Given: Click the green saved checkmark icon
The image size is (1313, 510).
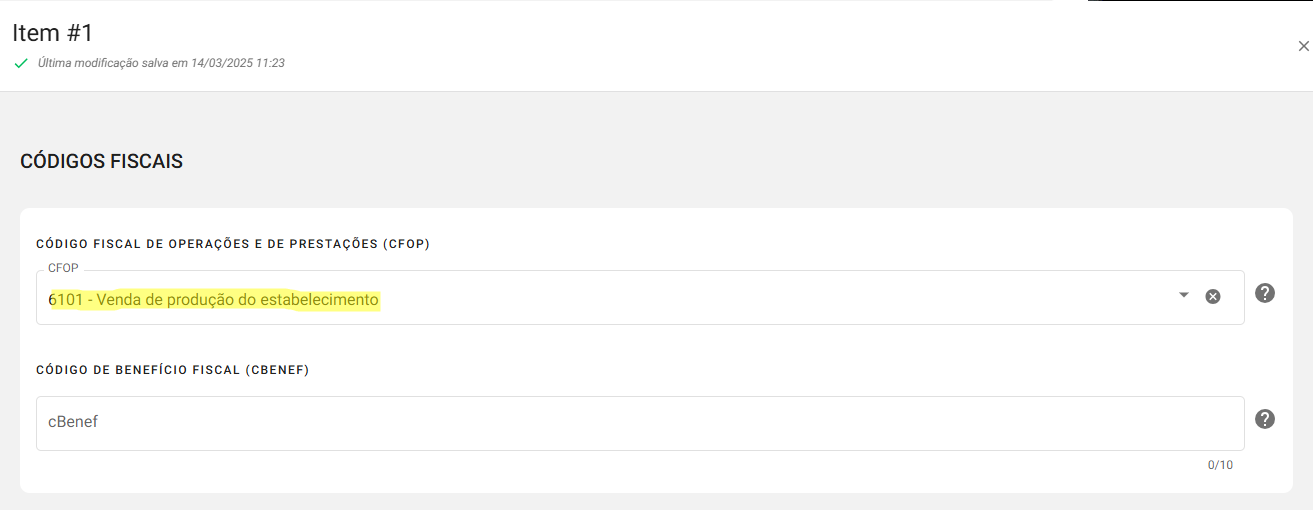Looking at the screenshot, I should pyautogui.click(x=21, y=63).
